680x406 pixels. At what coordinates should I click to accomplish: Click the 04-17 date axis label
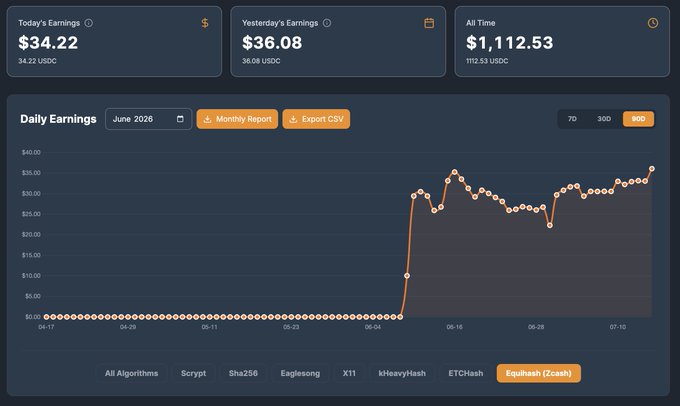point(46,327)
